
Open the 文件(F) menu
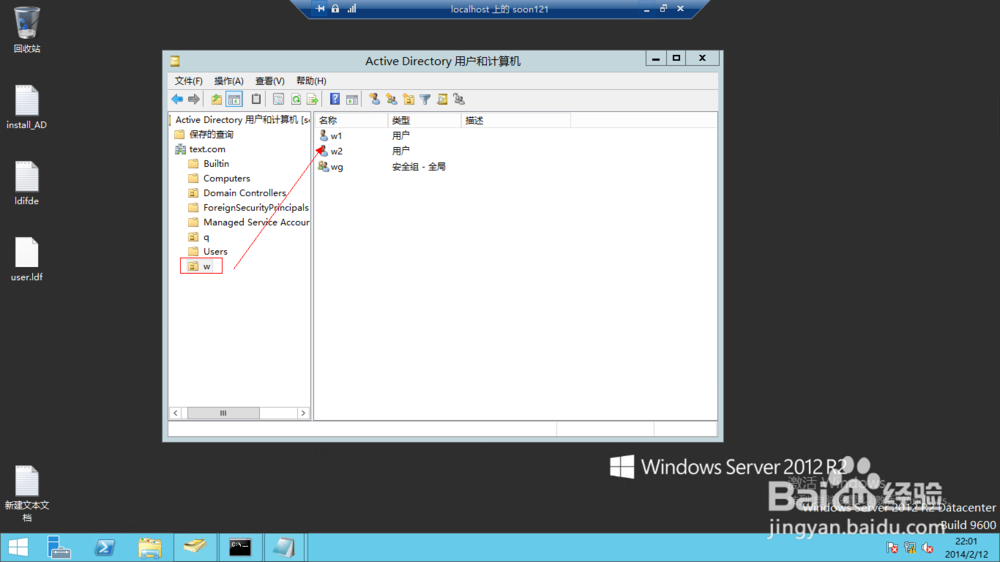tap(188, 81)
